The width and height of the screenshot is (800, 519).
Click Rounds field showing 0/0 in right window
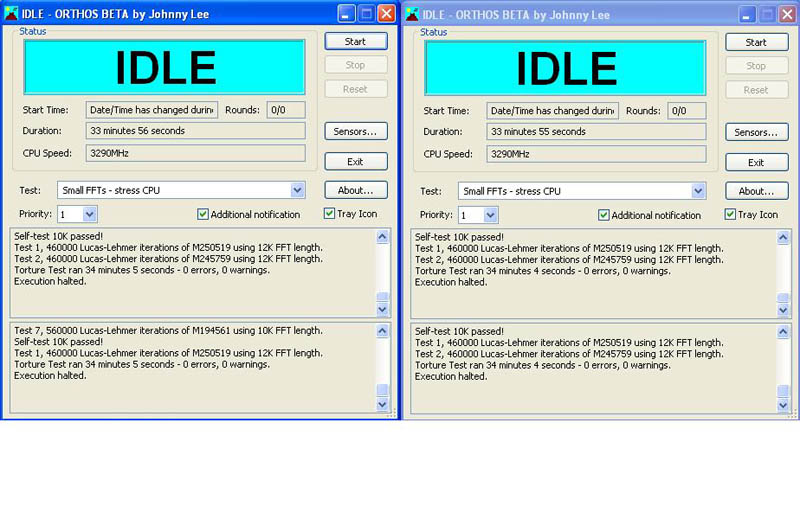click(687, 111)
